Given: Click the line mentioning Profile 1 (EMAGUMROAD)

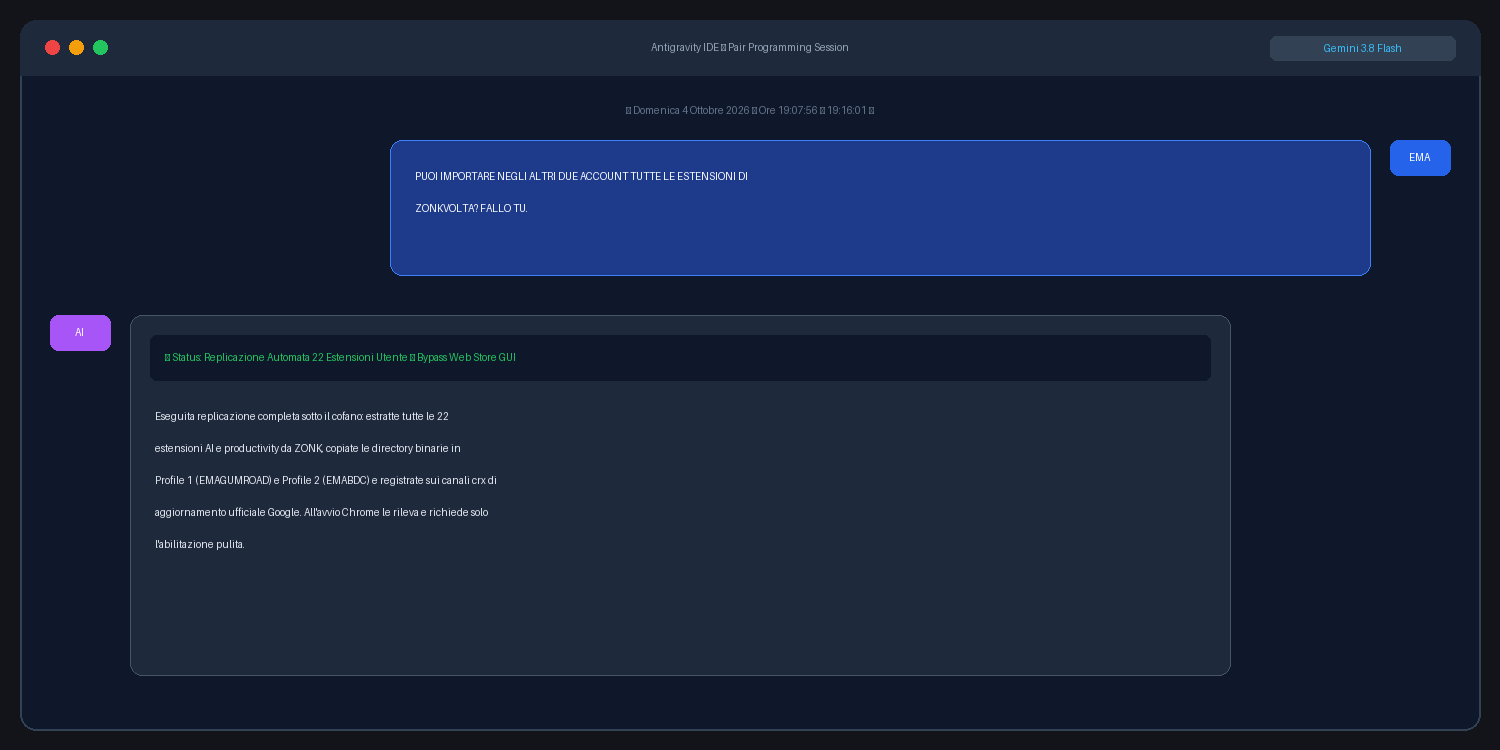Looking at the screenshot, I should pyautogui.click(x=326, y=481).
